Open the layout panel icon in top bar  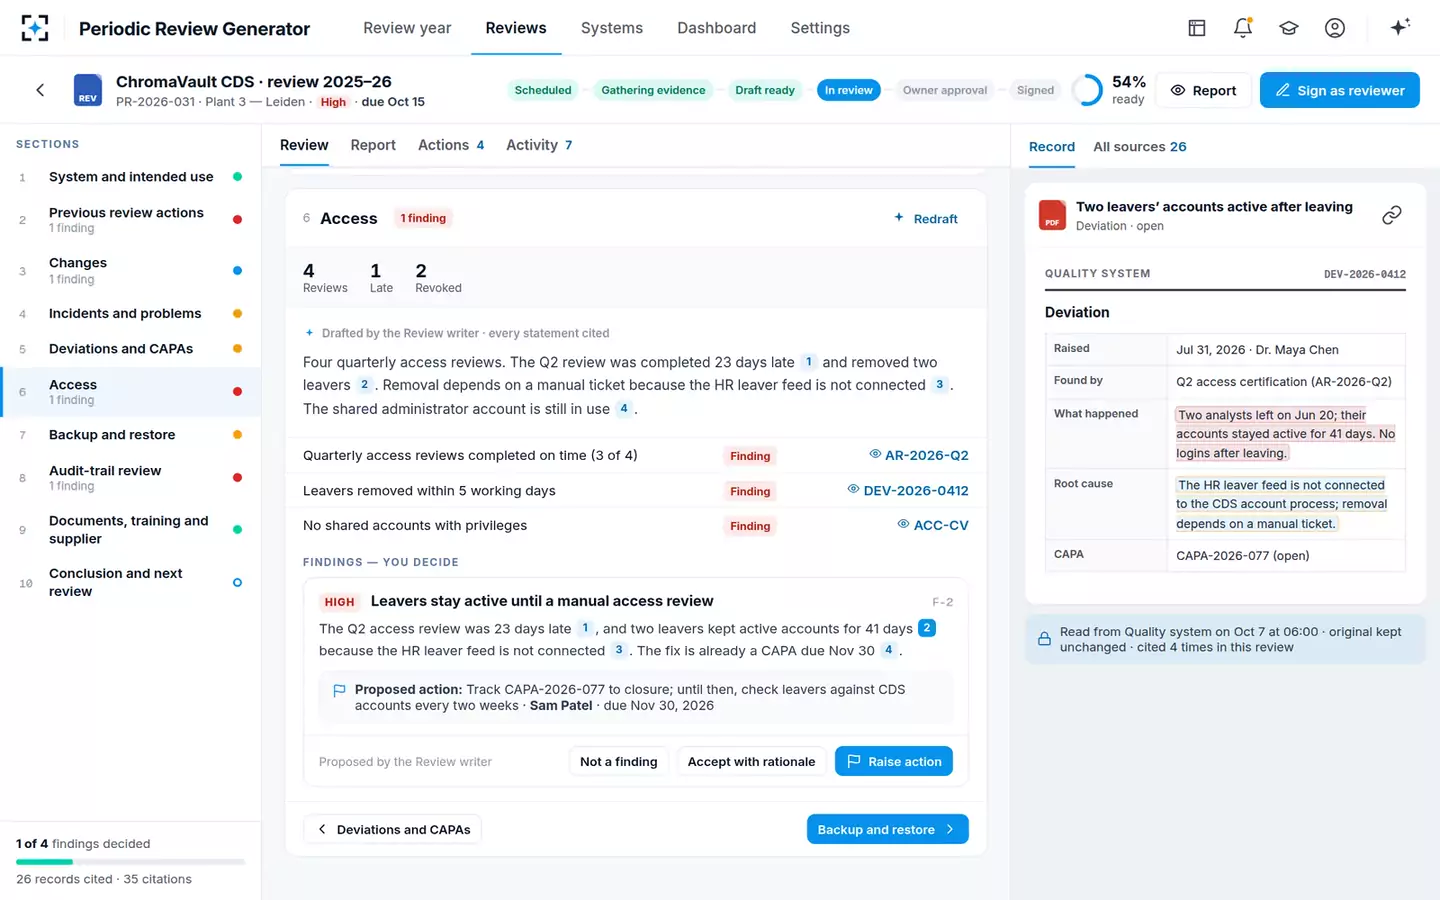pos(1197,28)
